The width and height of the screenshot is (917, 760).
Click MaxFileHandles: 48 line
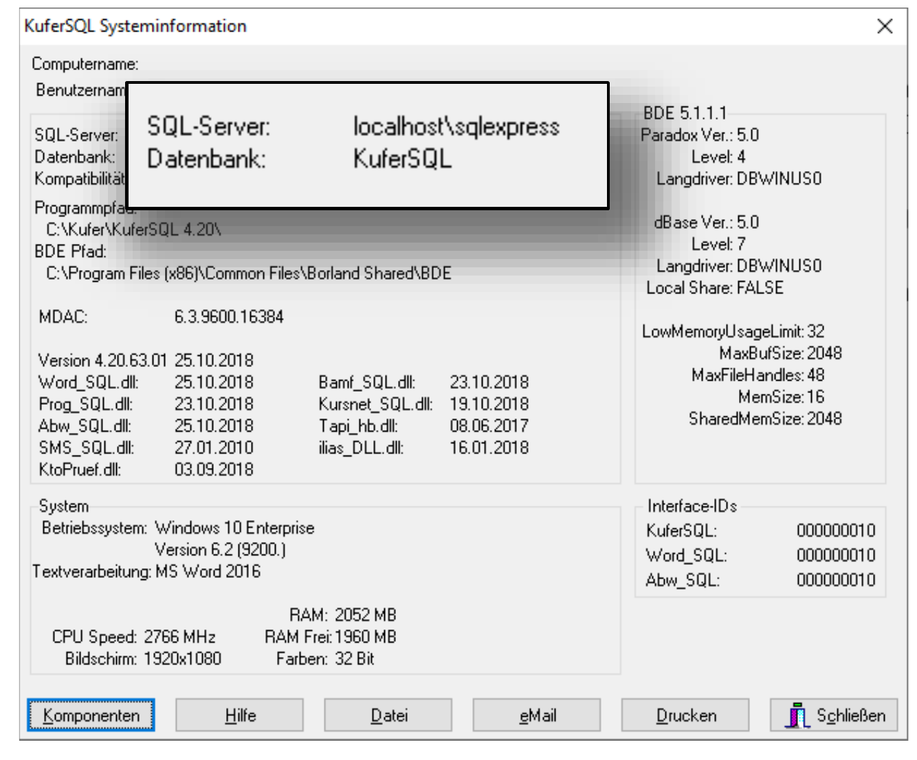[x=758, y=375]
